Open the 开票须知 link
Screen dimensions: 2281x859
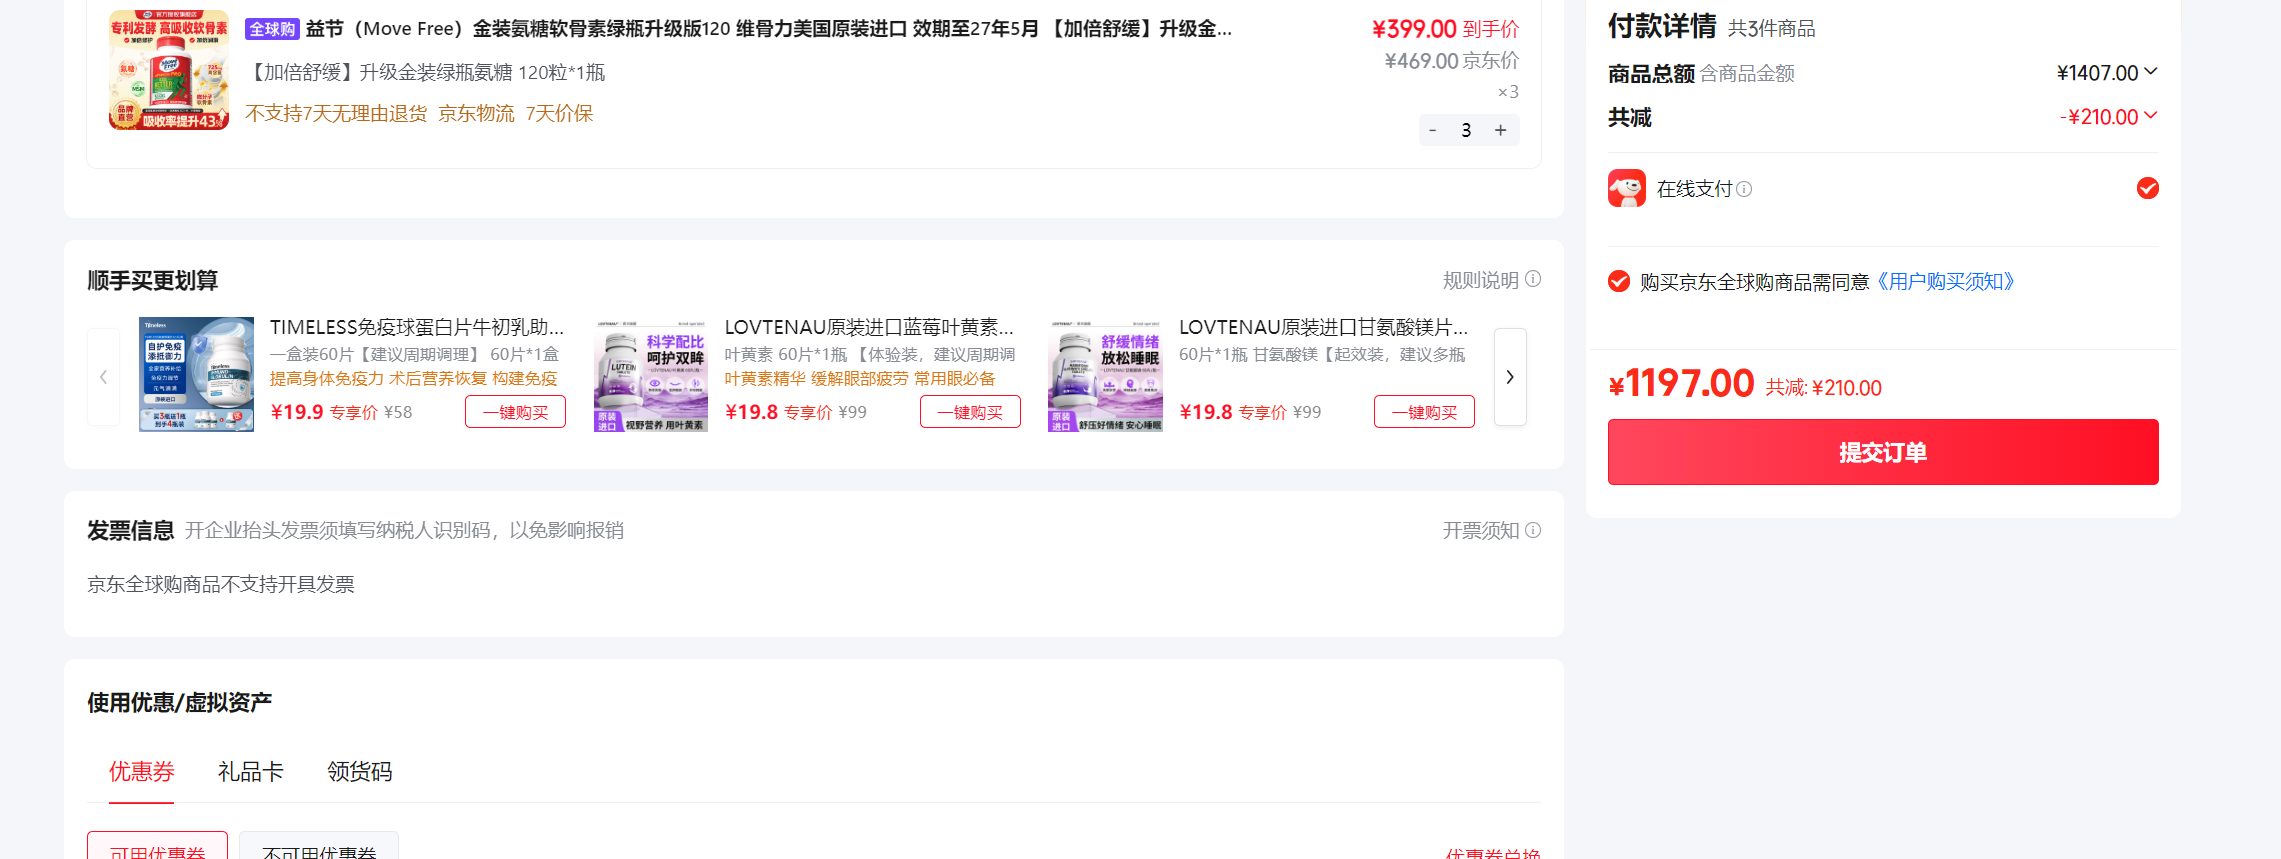point(1481,530)
